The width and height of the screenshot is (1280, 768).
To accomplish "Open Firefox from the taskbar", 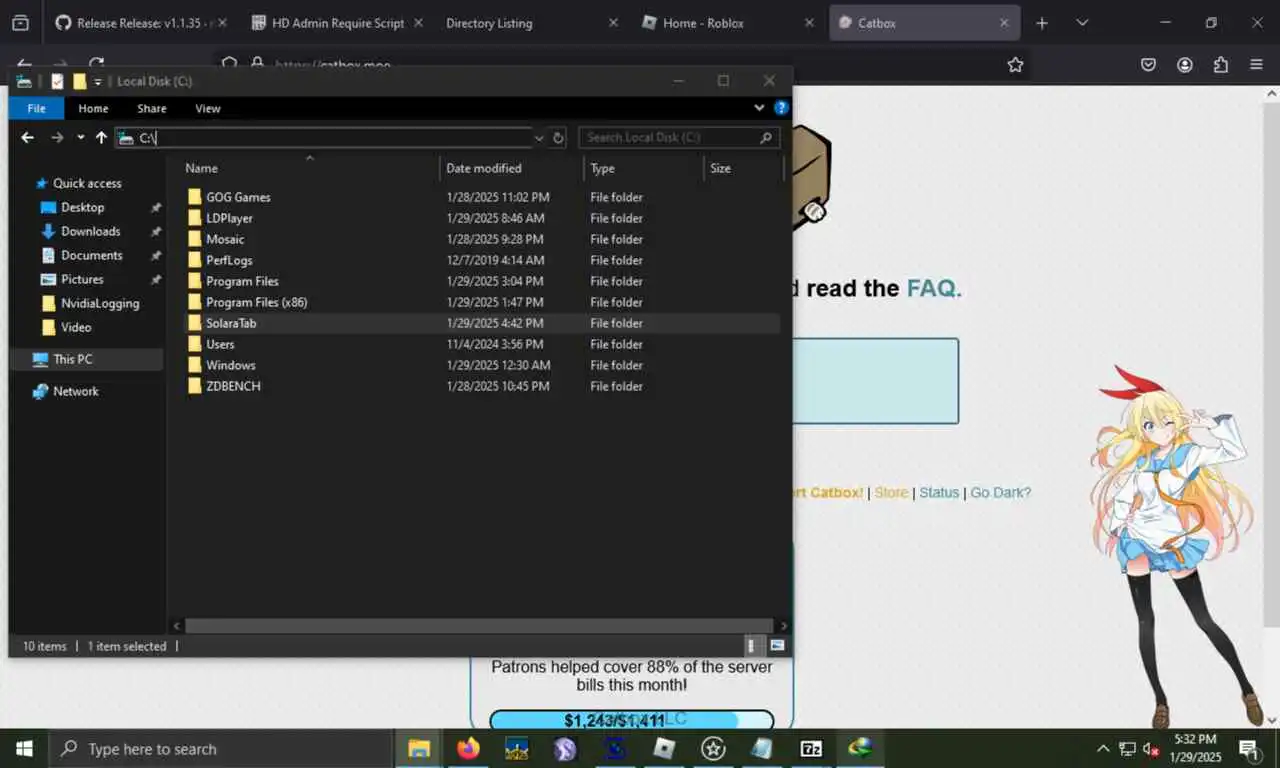I will click(x=467, y=748).
